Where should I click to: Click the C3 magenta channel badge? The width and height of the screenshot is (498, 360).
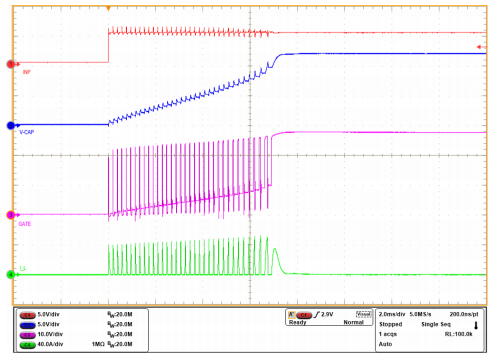pyautogui.click(x=28, y=335)
